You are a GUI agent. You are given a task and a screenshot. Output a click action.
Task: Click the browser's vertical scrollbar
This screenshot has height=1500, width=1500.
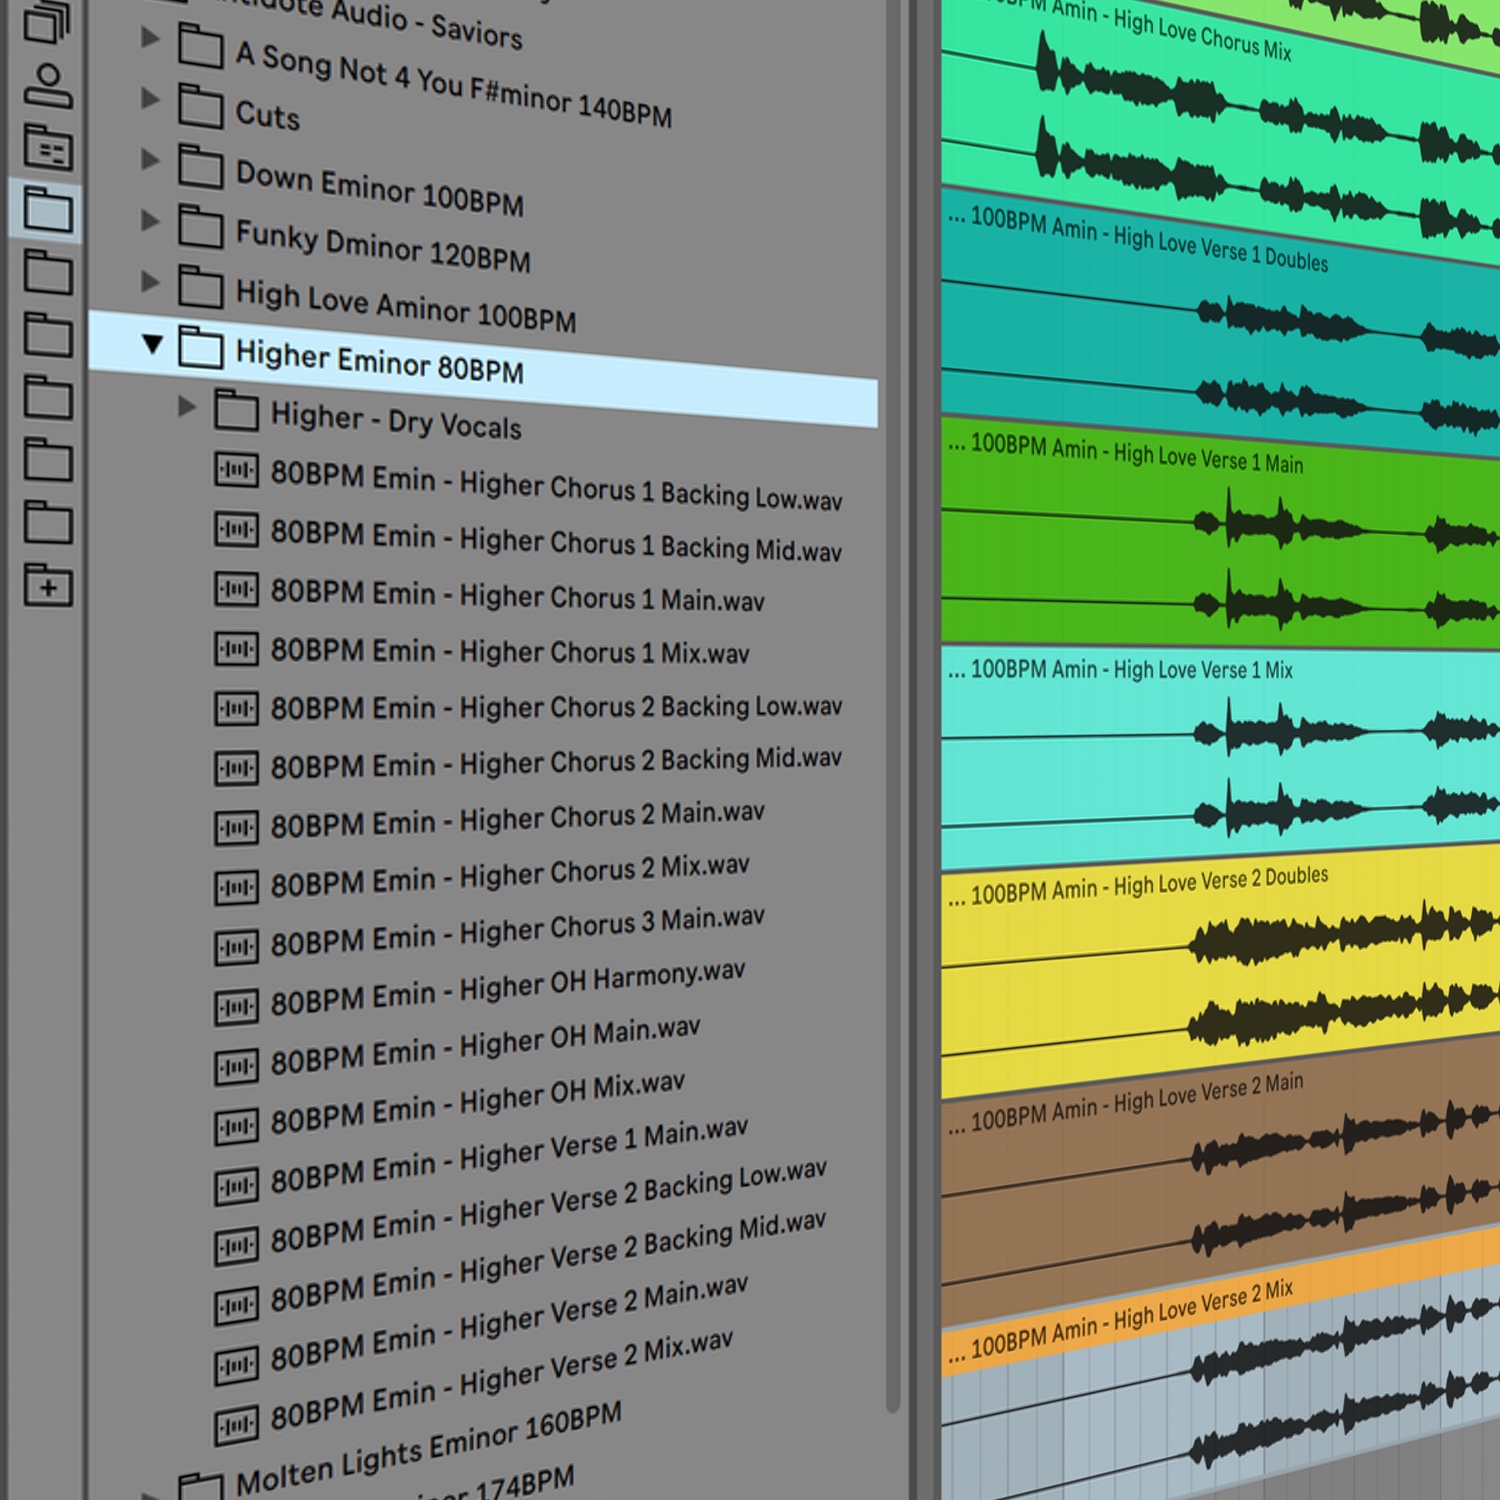(893, 700)
